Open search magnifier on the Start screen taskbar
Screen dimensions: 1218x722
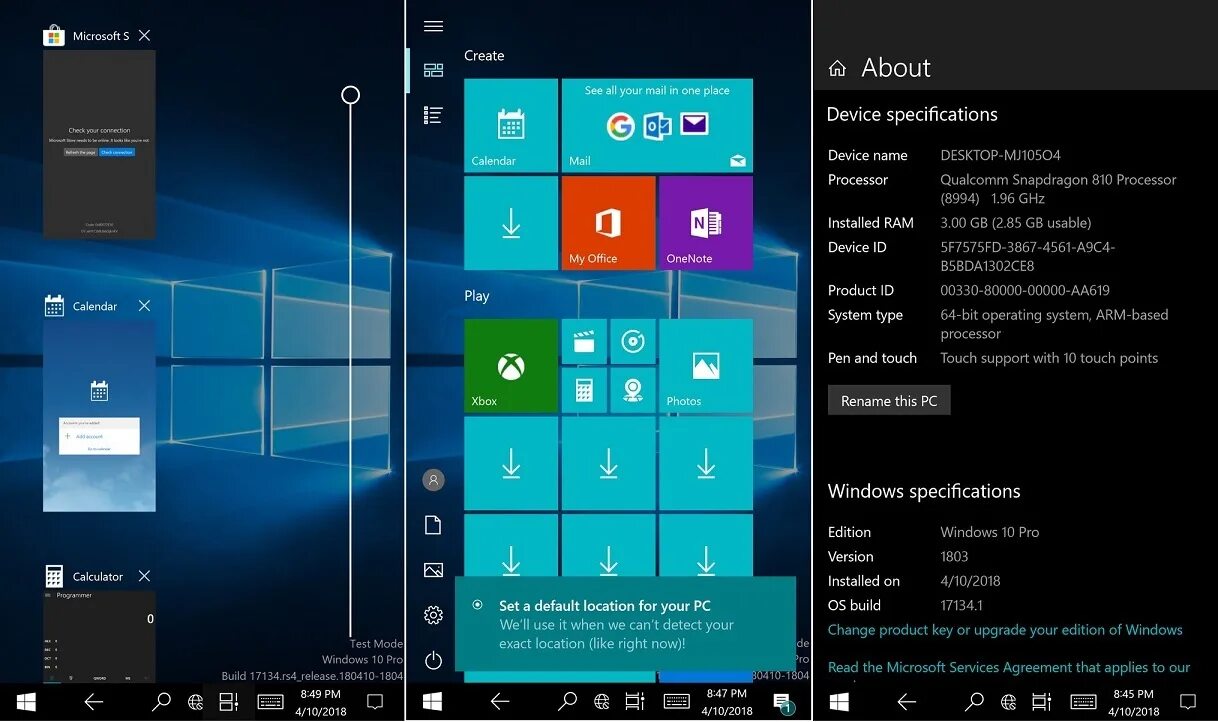point(567,702)
